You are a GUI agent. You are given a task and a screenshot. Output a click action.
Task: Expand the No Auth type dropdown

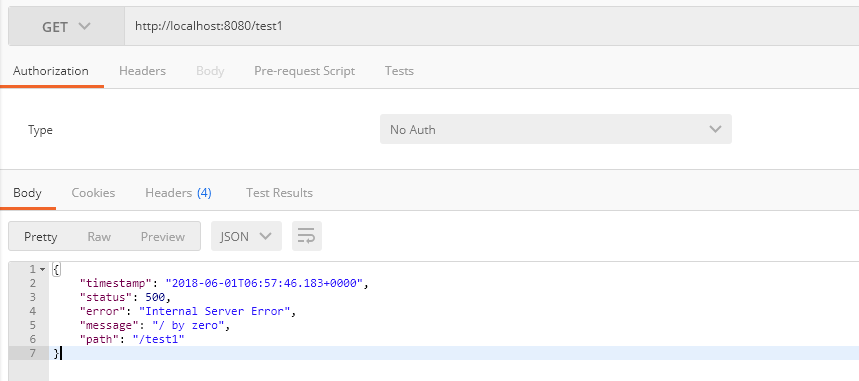[x=556, y=129]
